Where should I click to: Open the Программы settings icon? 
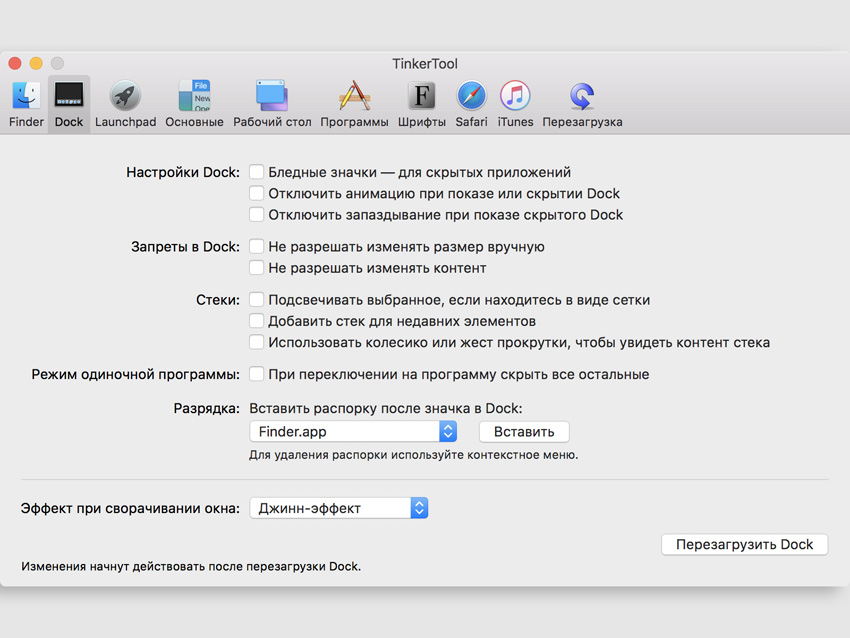click(x=354, y=97)
